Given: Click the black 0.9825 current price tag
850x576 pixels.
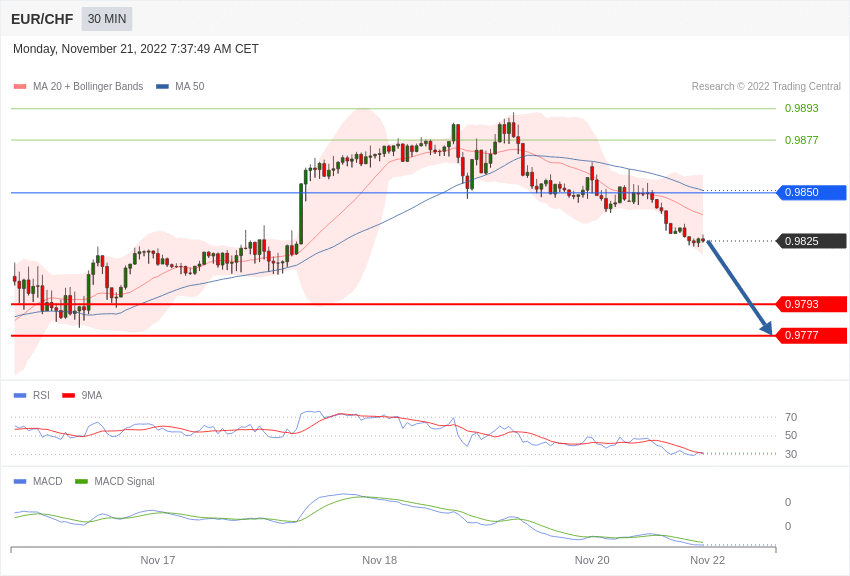Looking at the screenshot, I should [812, 241].
